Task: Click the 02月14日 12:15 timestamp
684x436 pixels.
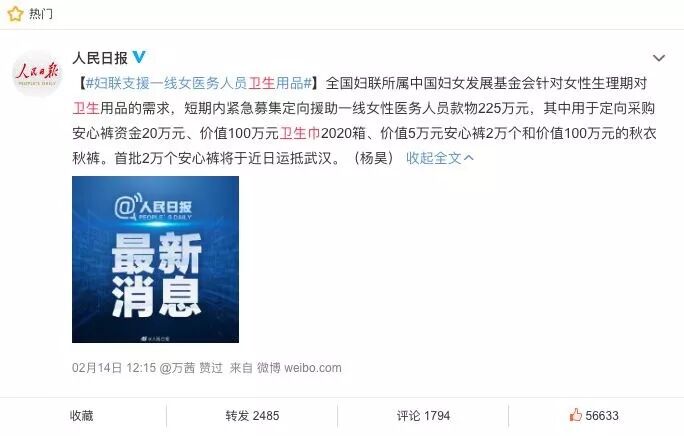Action: (114, 368)
